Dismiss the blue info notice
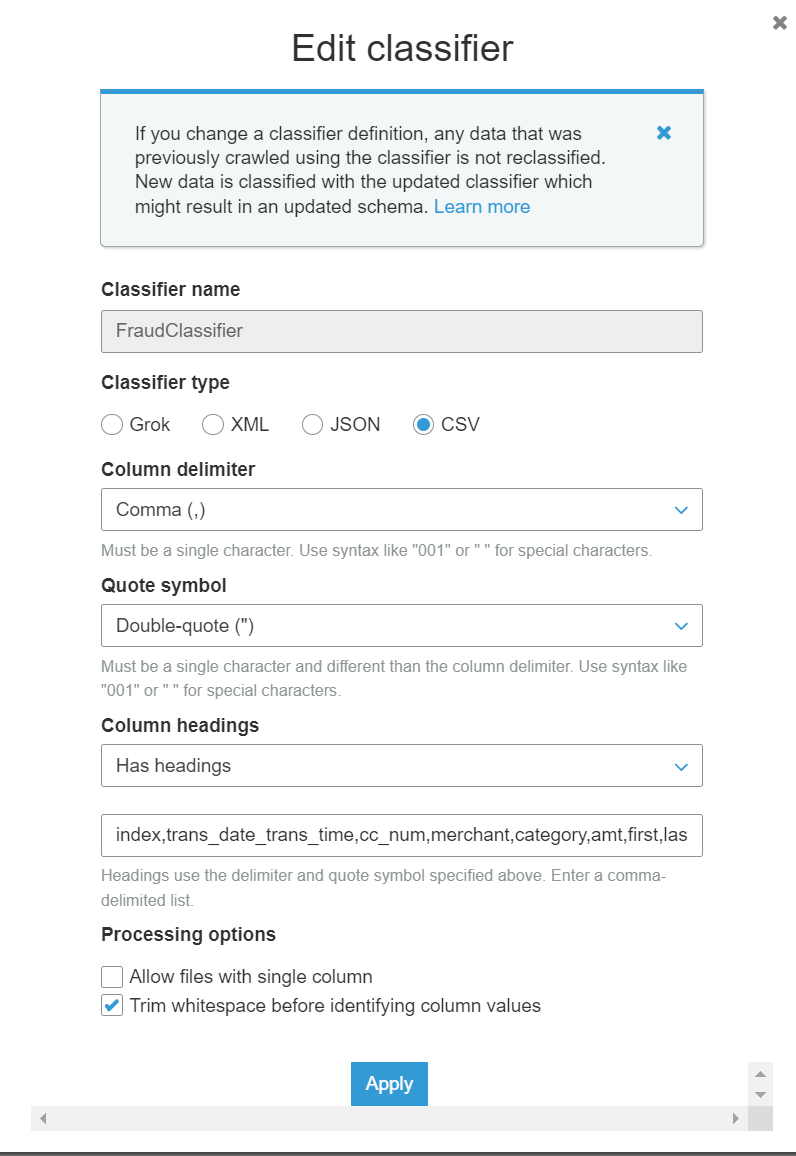This screenshot has height=1156, width=796. [664, 133]
